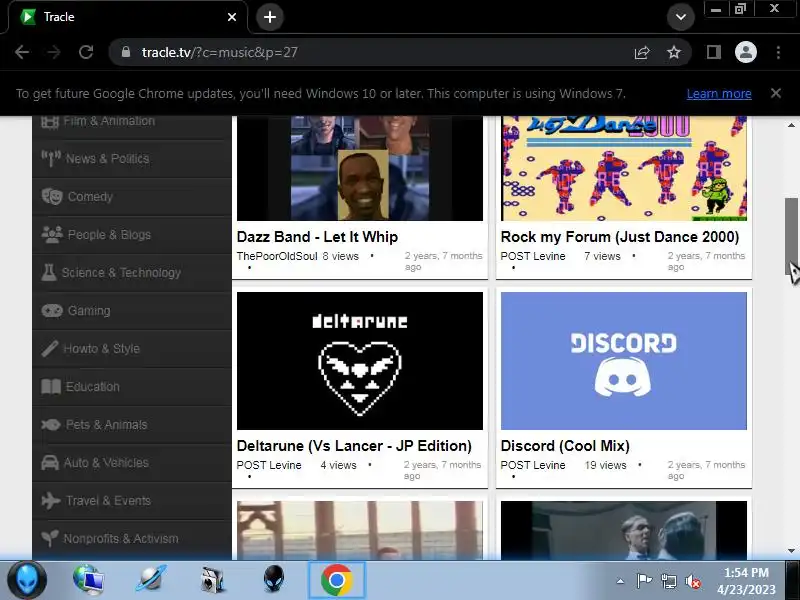
Task: Switch to the Chrome taskbar button
Action: tap(337, 580)
